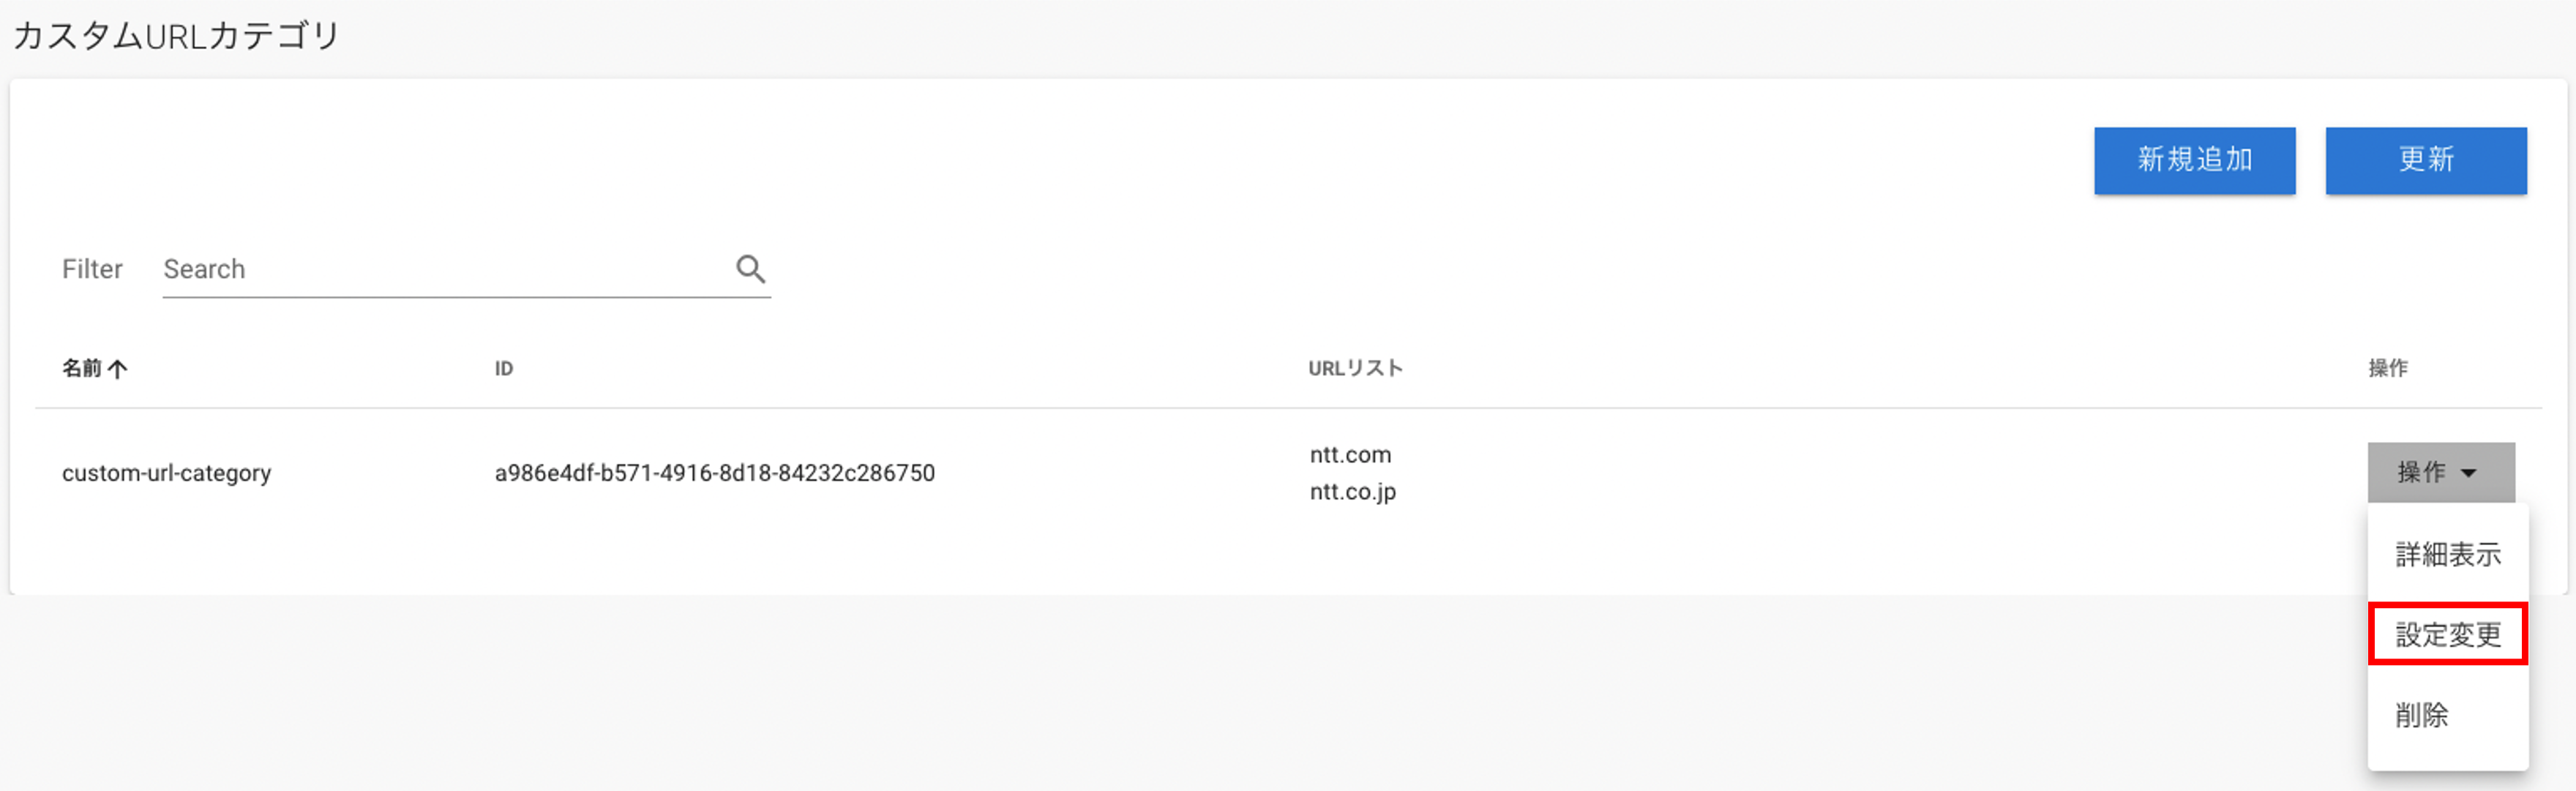Click the category ID a986e4df value

click(714, 473)
